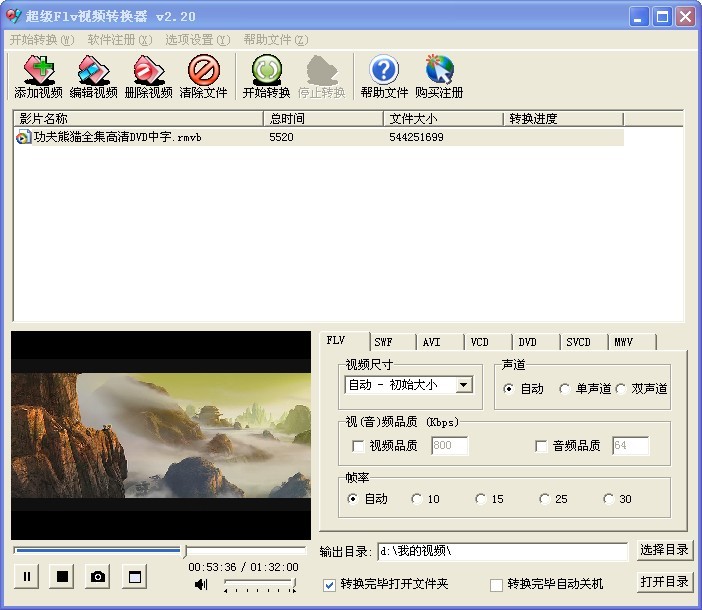Switch to the VCD output tab
This screenshot has width=702, height=610.
point(488,342)
